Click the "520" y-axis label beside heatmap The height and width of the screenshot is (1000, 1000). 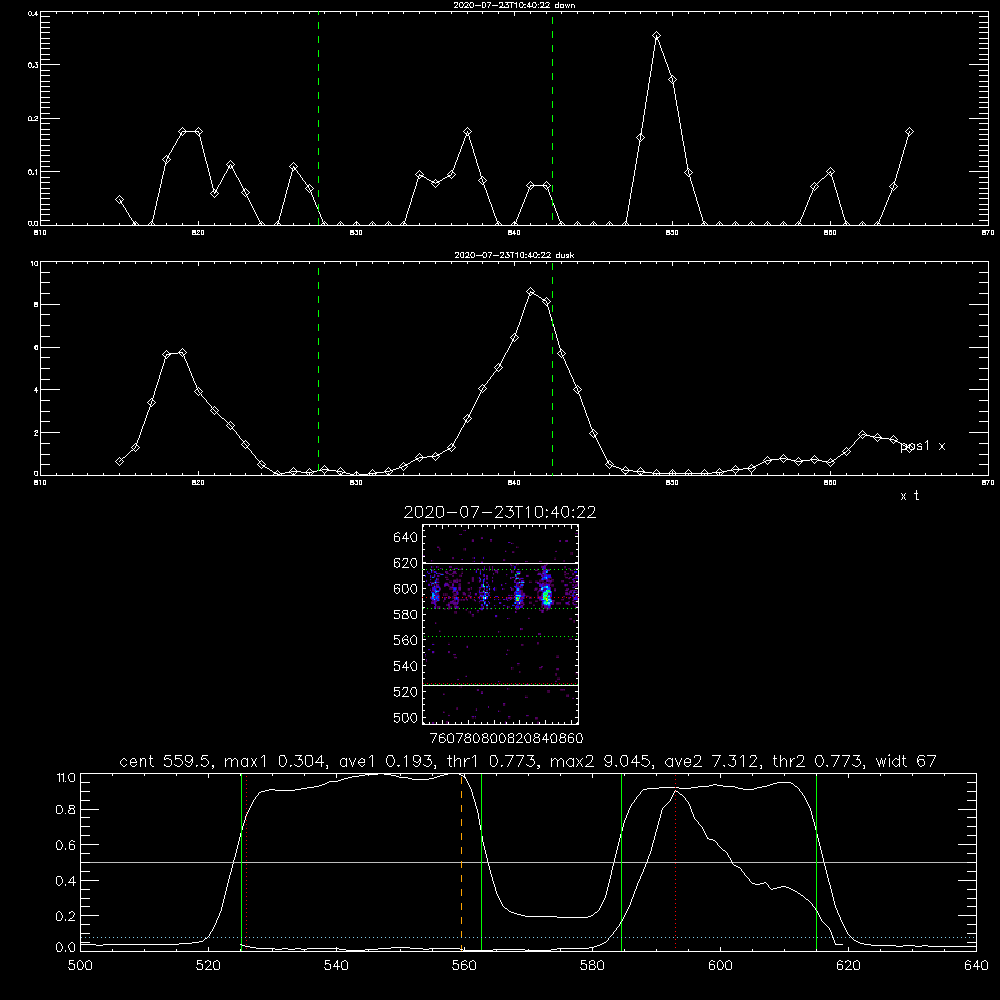pos(405,692)
